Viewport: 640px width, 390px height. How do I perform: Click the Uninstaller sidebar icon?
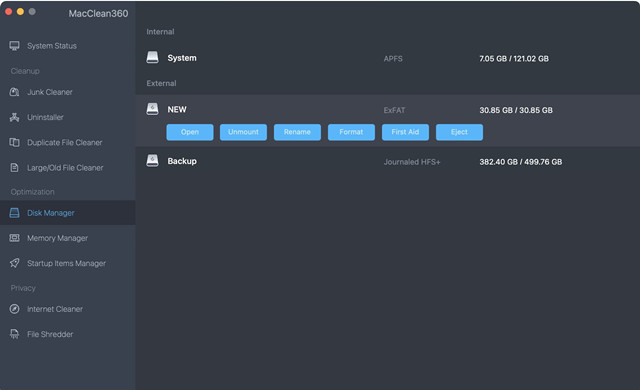coord(14,117)
